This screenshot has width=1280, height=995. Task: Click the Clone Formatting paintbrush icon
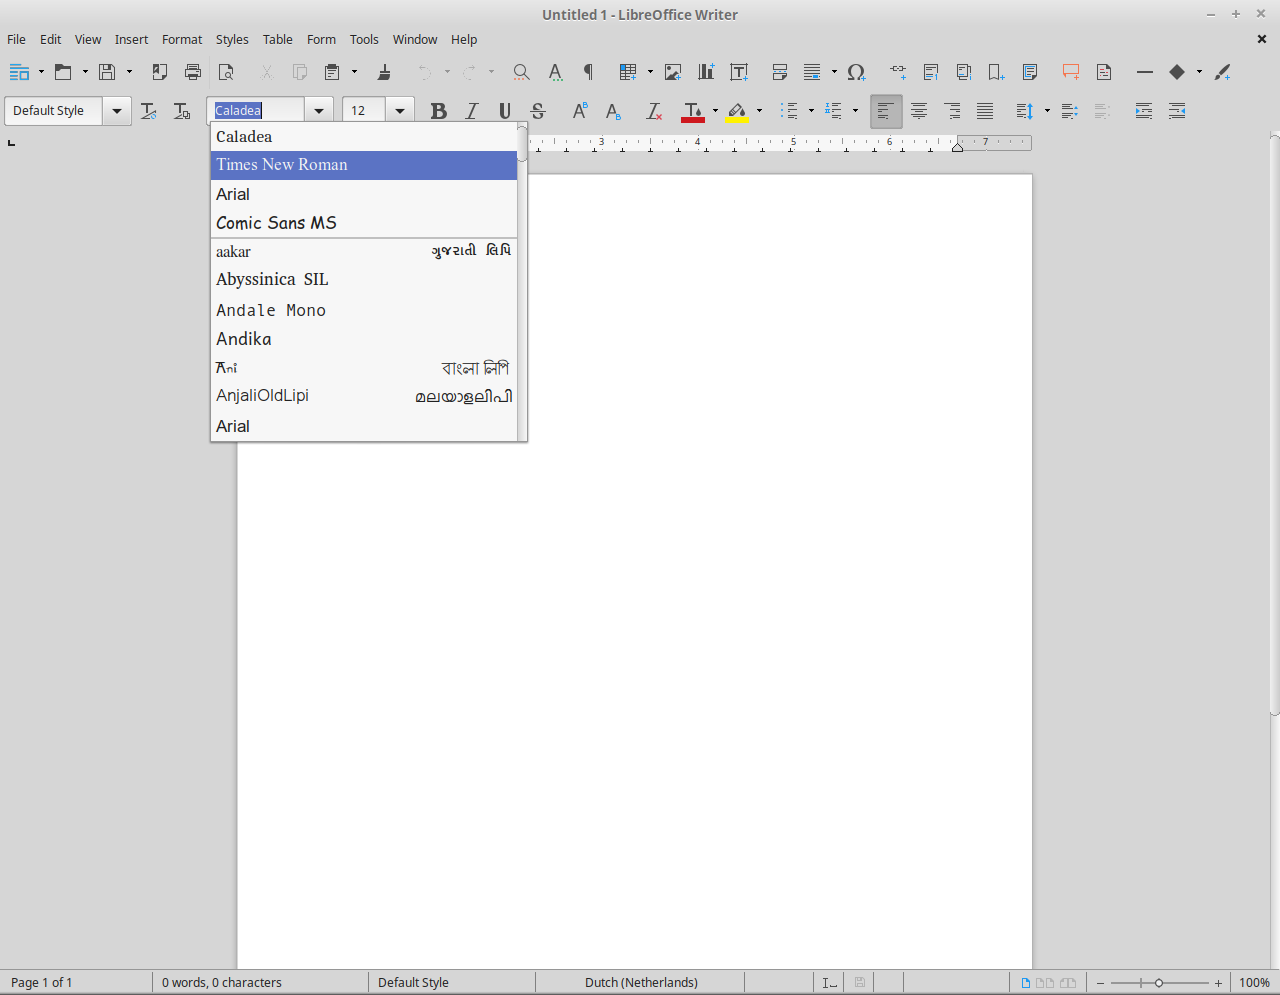pyautogui.click(x=383, y=72)
